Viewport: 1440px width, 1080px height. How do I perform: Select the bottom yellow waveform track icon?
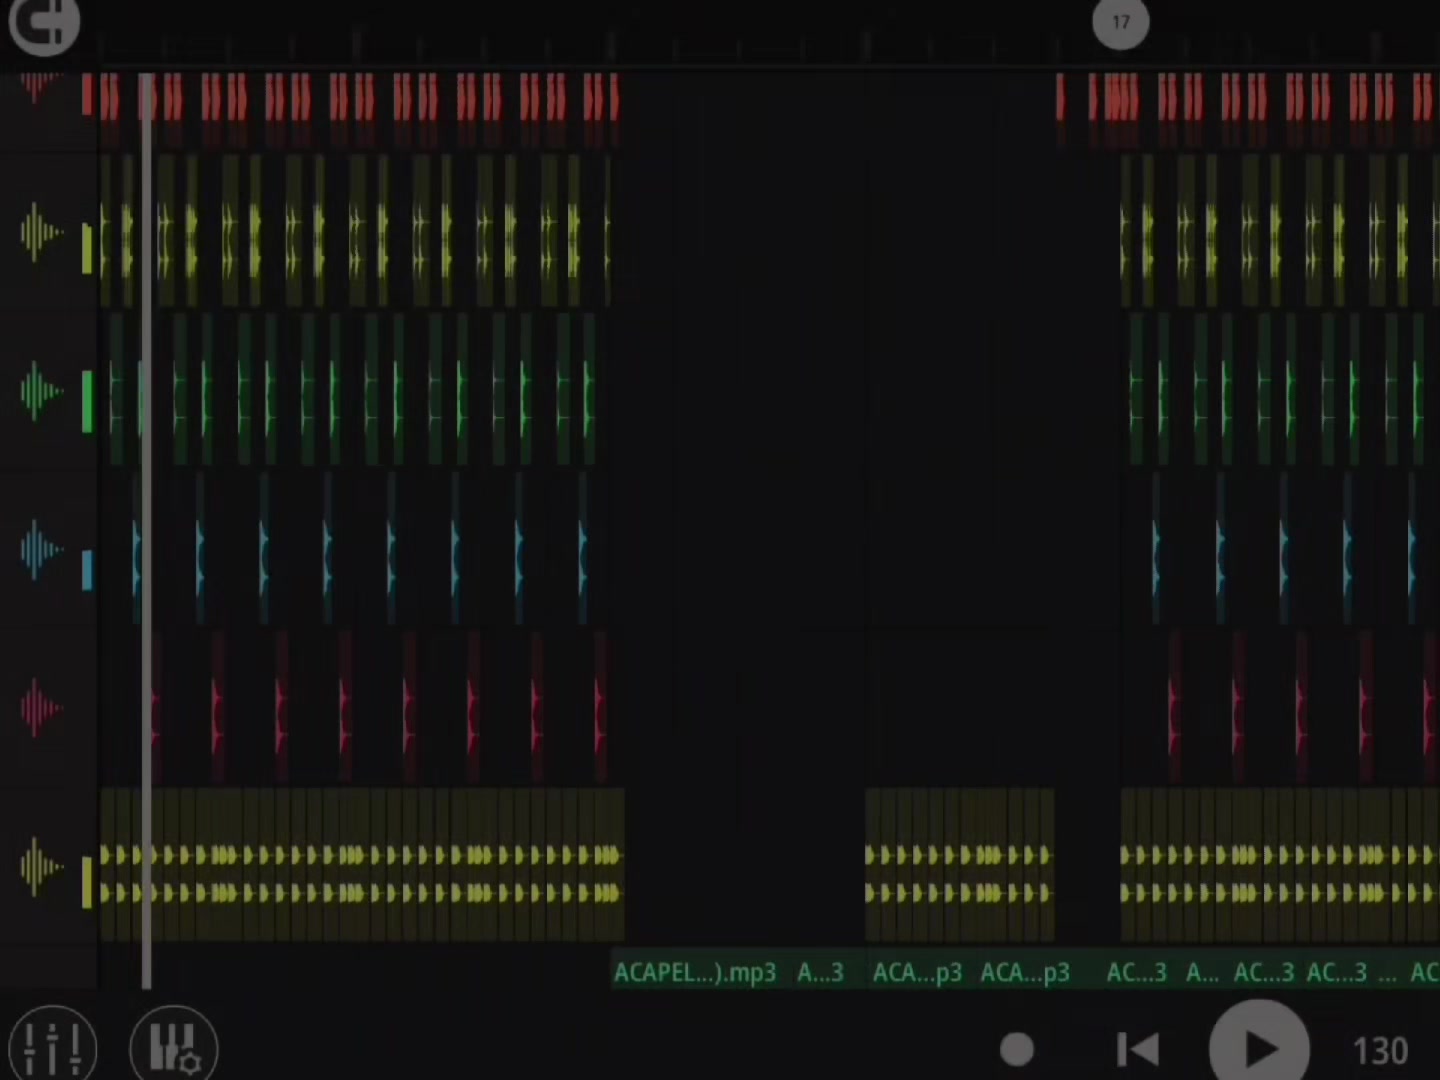pos(40,866)
